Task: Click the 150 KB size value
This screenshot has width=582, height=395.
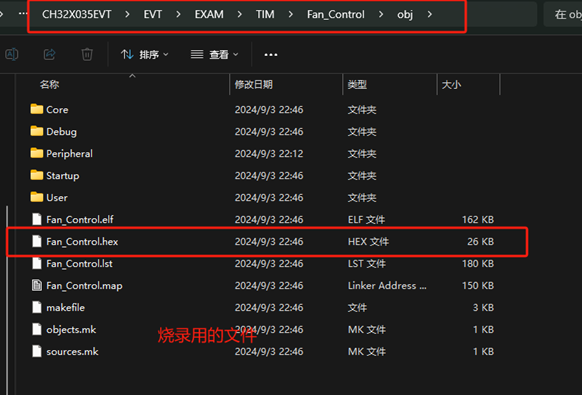Action: point(478,285)
